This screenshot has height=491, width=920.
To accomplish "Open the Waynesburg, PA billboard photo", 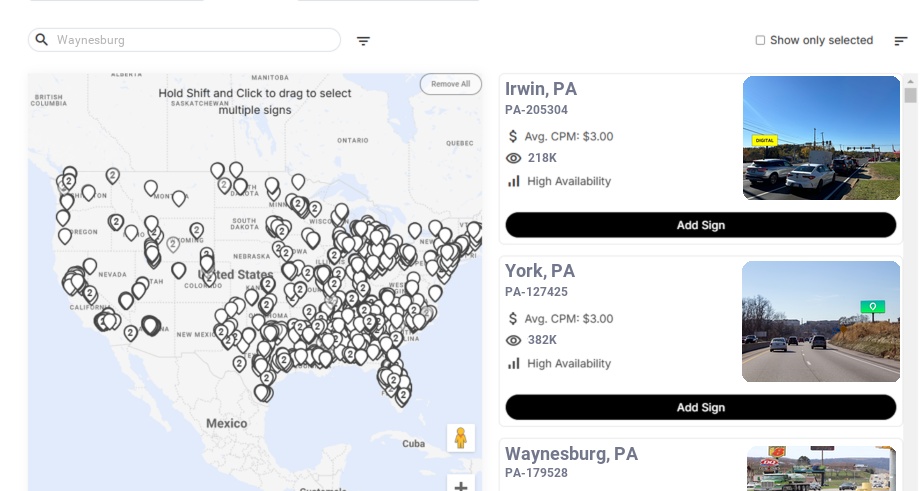I will tap(821, 468).
